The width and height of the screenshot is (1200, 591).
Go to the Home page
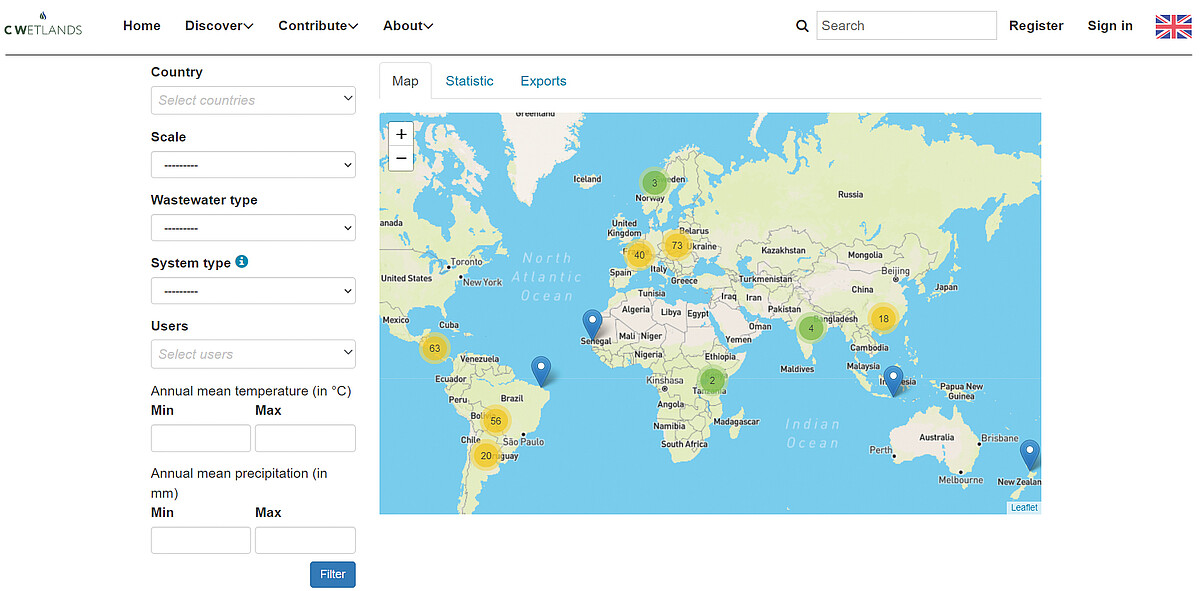(142, 26)
